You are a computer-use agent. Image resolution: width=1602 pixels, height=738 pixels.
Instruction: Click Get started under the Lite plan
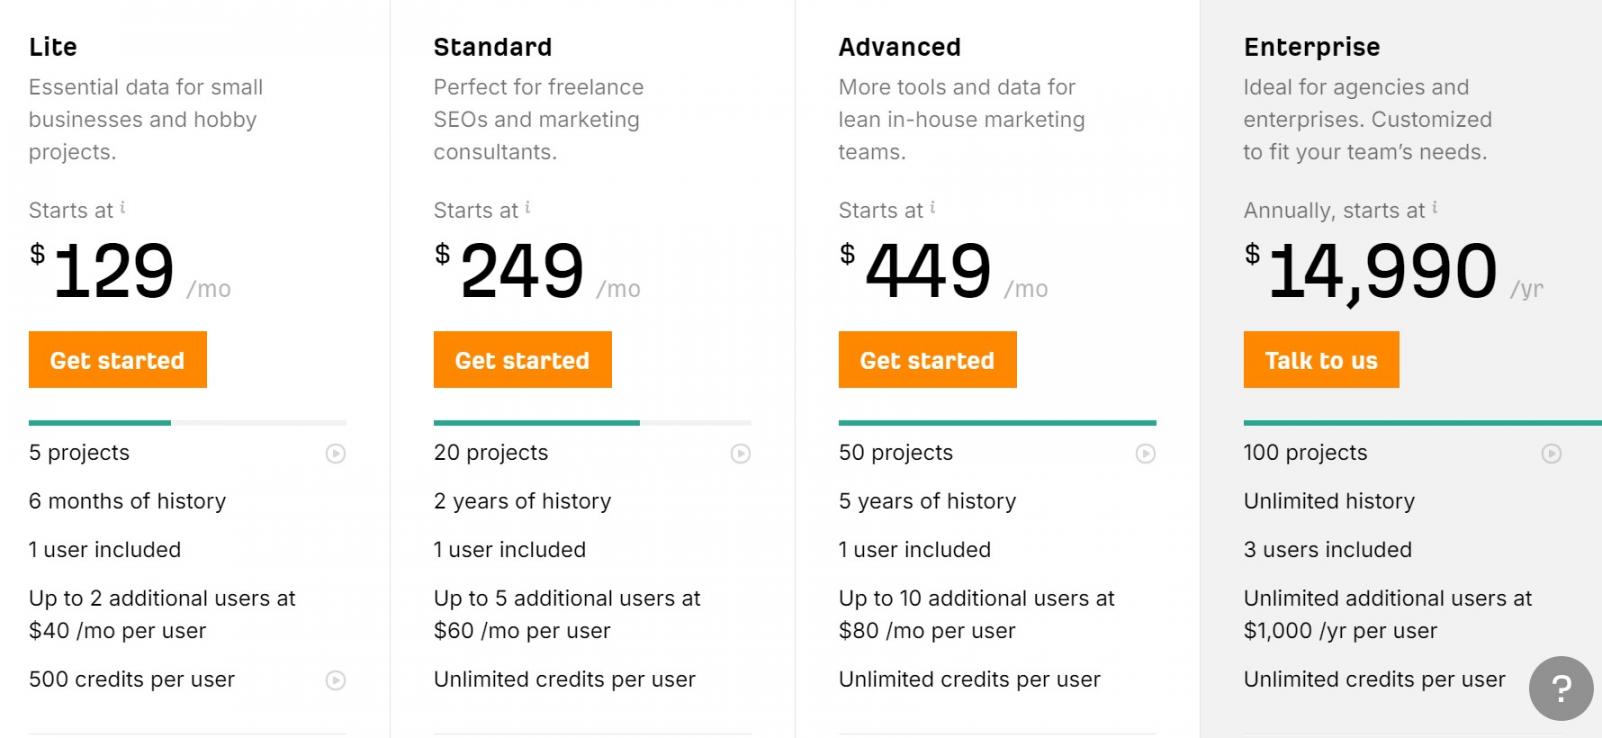(x=118, y=360)
